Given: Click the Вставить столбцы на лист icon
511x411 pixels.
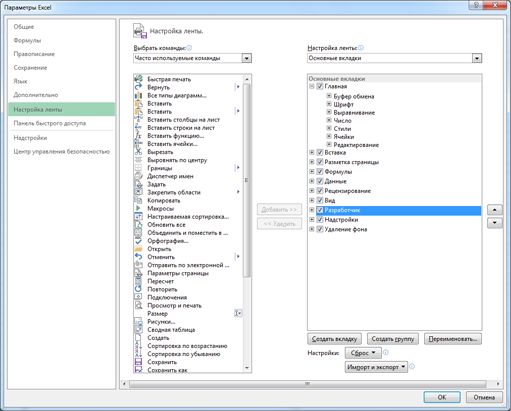Looking at the screenshot, I should pos(138,119).
